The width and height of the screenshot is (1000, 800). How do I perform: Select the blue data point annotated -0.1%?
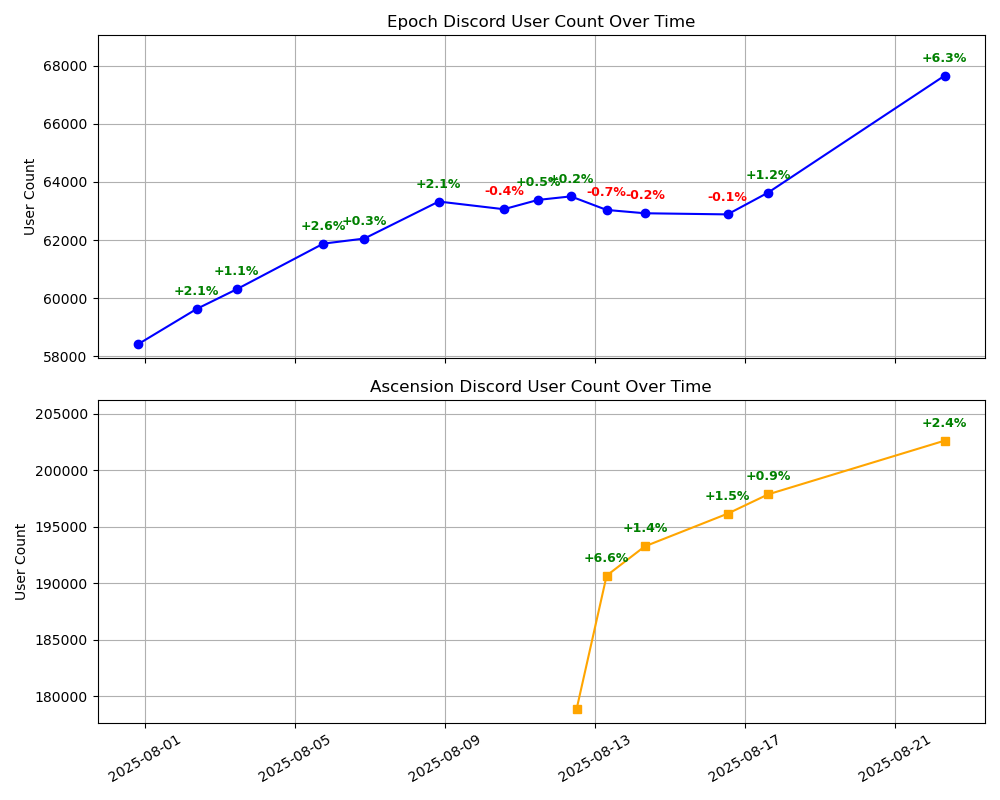click(x=728, y=214)
